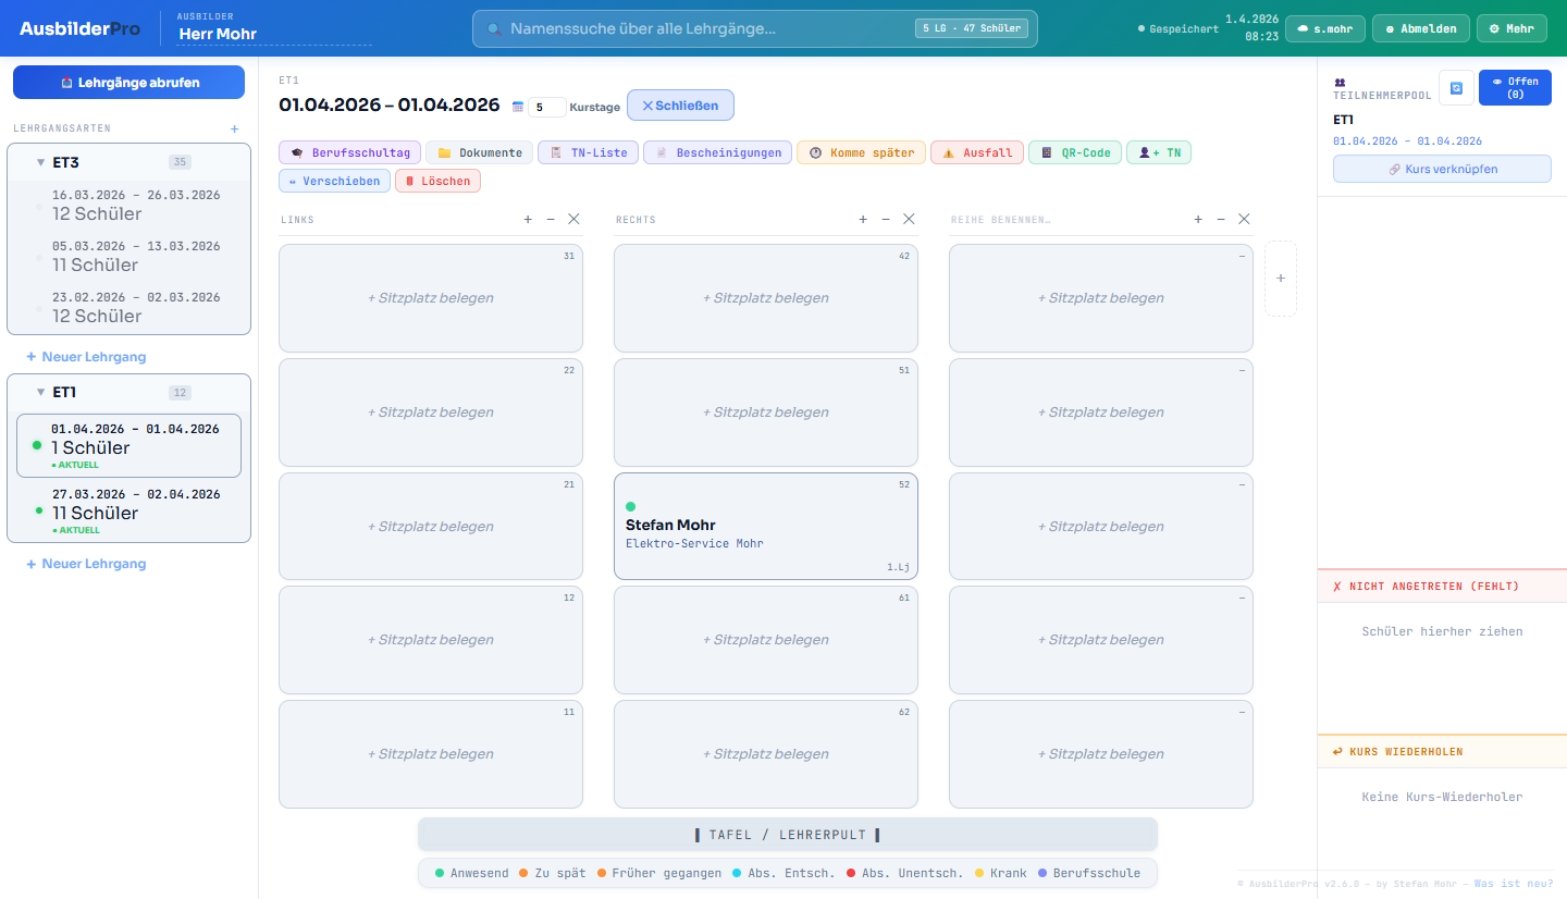The width and height of the screenshot is (1567, 899).
Task: Toggle Offen (0) pool filter
Action: [1515, 88]
